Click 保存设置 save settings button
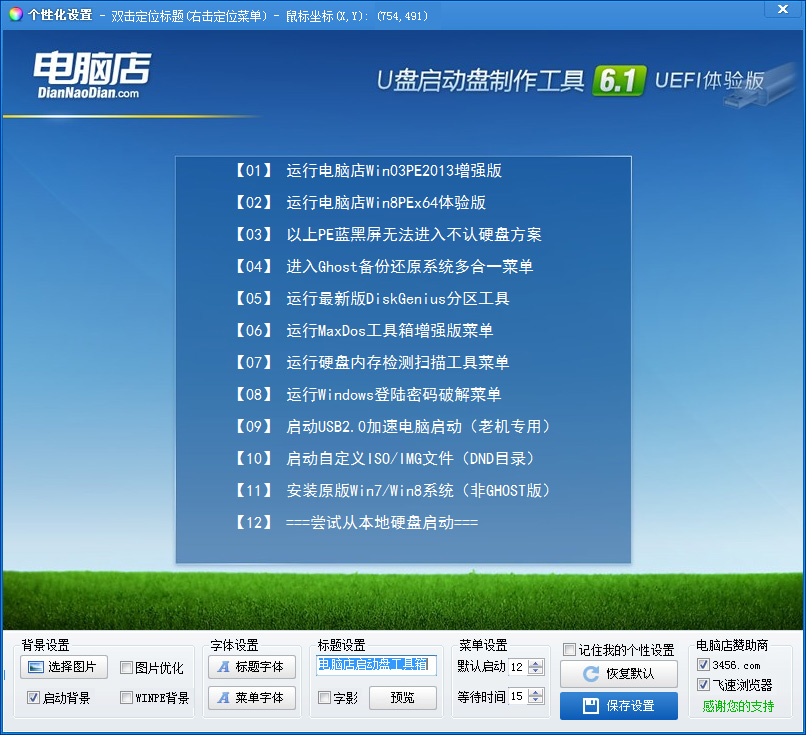 tap(618, 706)
